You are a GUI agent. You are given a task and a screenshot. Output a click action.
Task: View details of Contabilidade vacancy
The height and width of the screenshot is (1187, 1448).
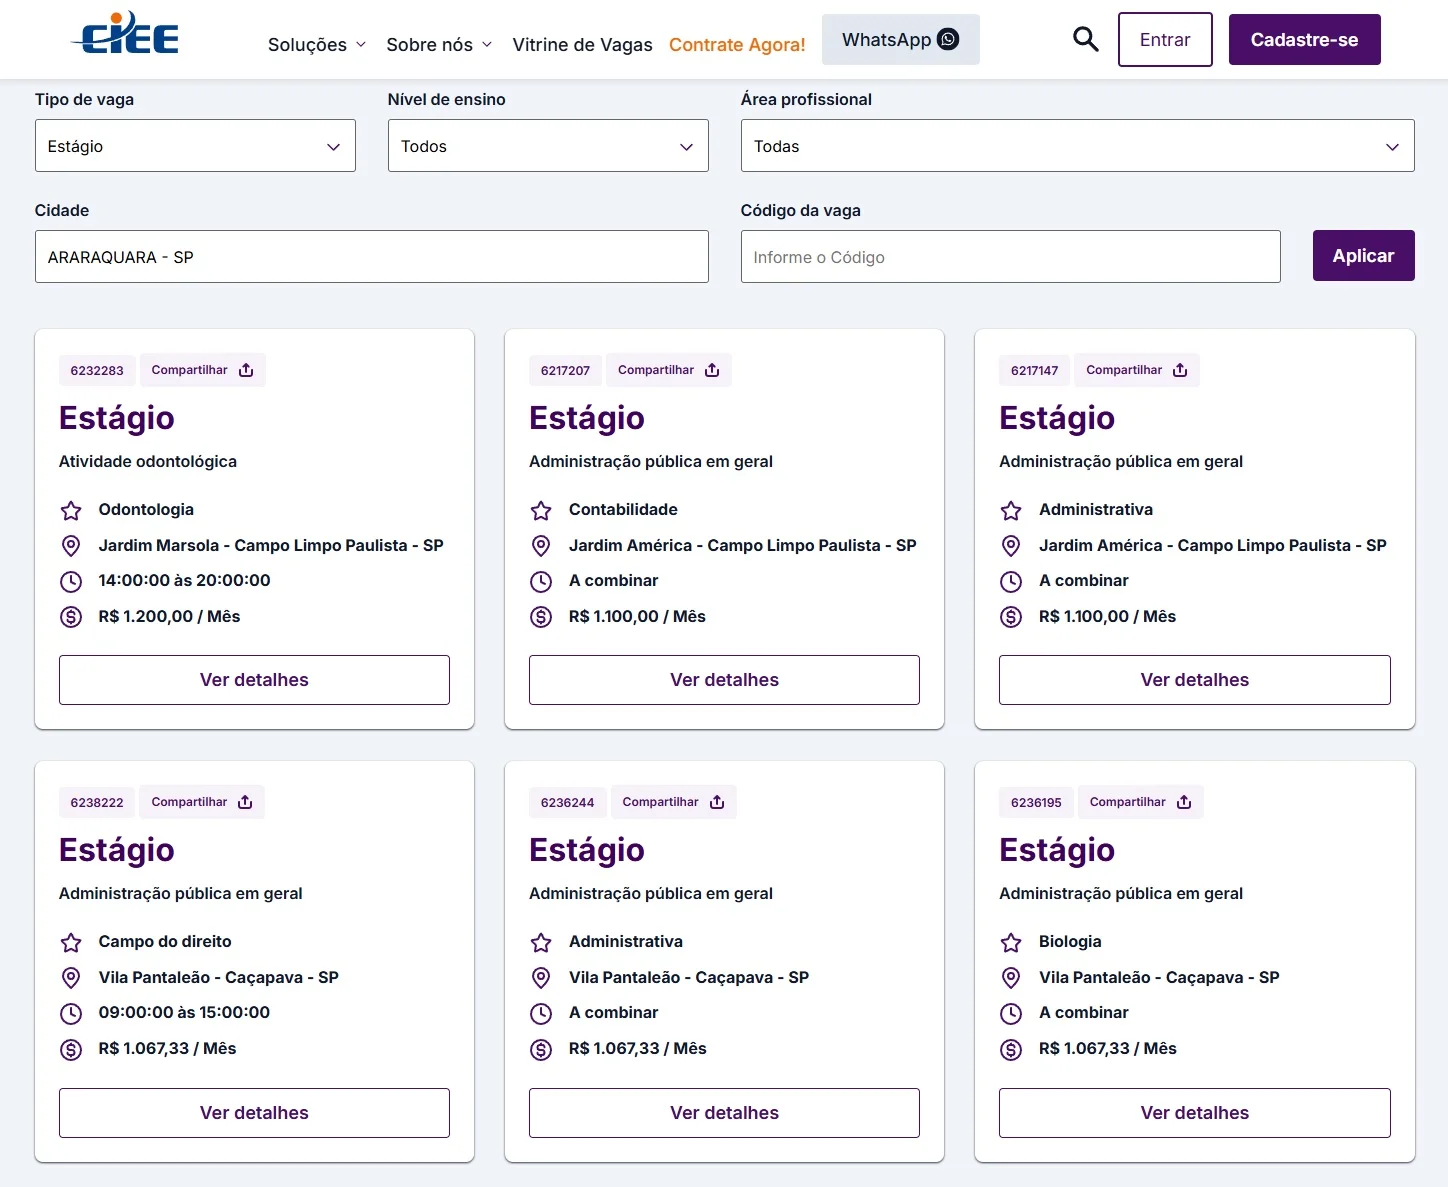coord(724,680)
